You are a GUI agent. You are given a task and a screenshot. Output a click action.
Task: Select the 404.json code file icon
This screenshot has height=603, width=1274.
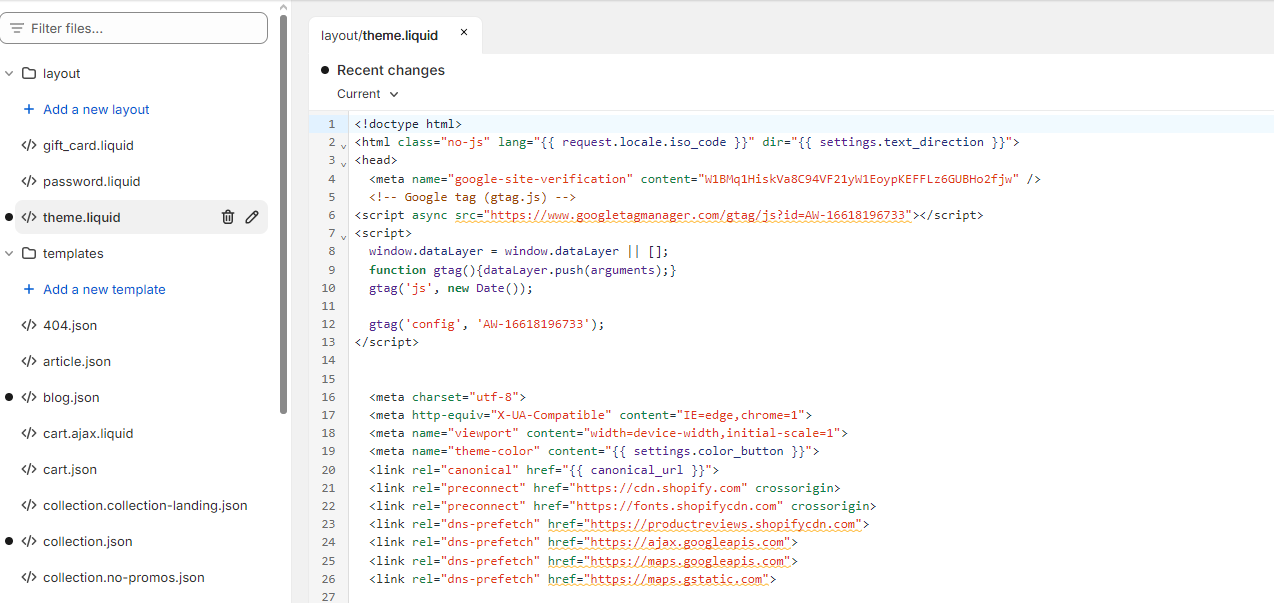29,325
